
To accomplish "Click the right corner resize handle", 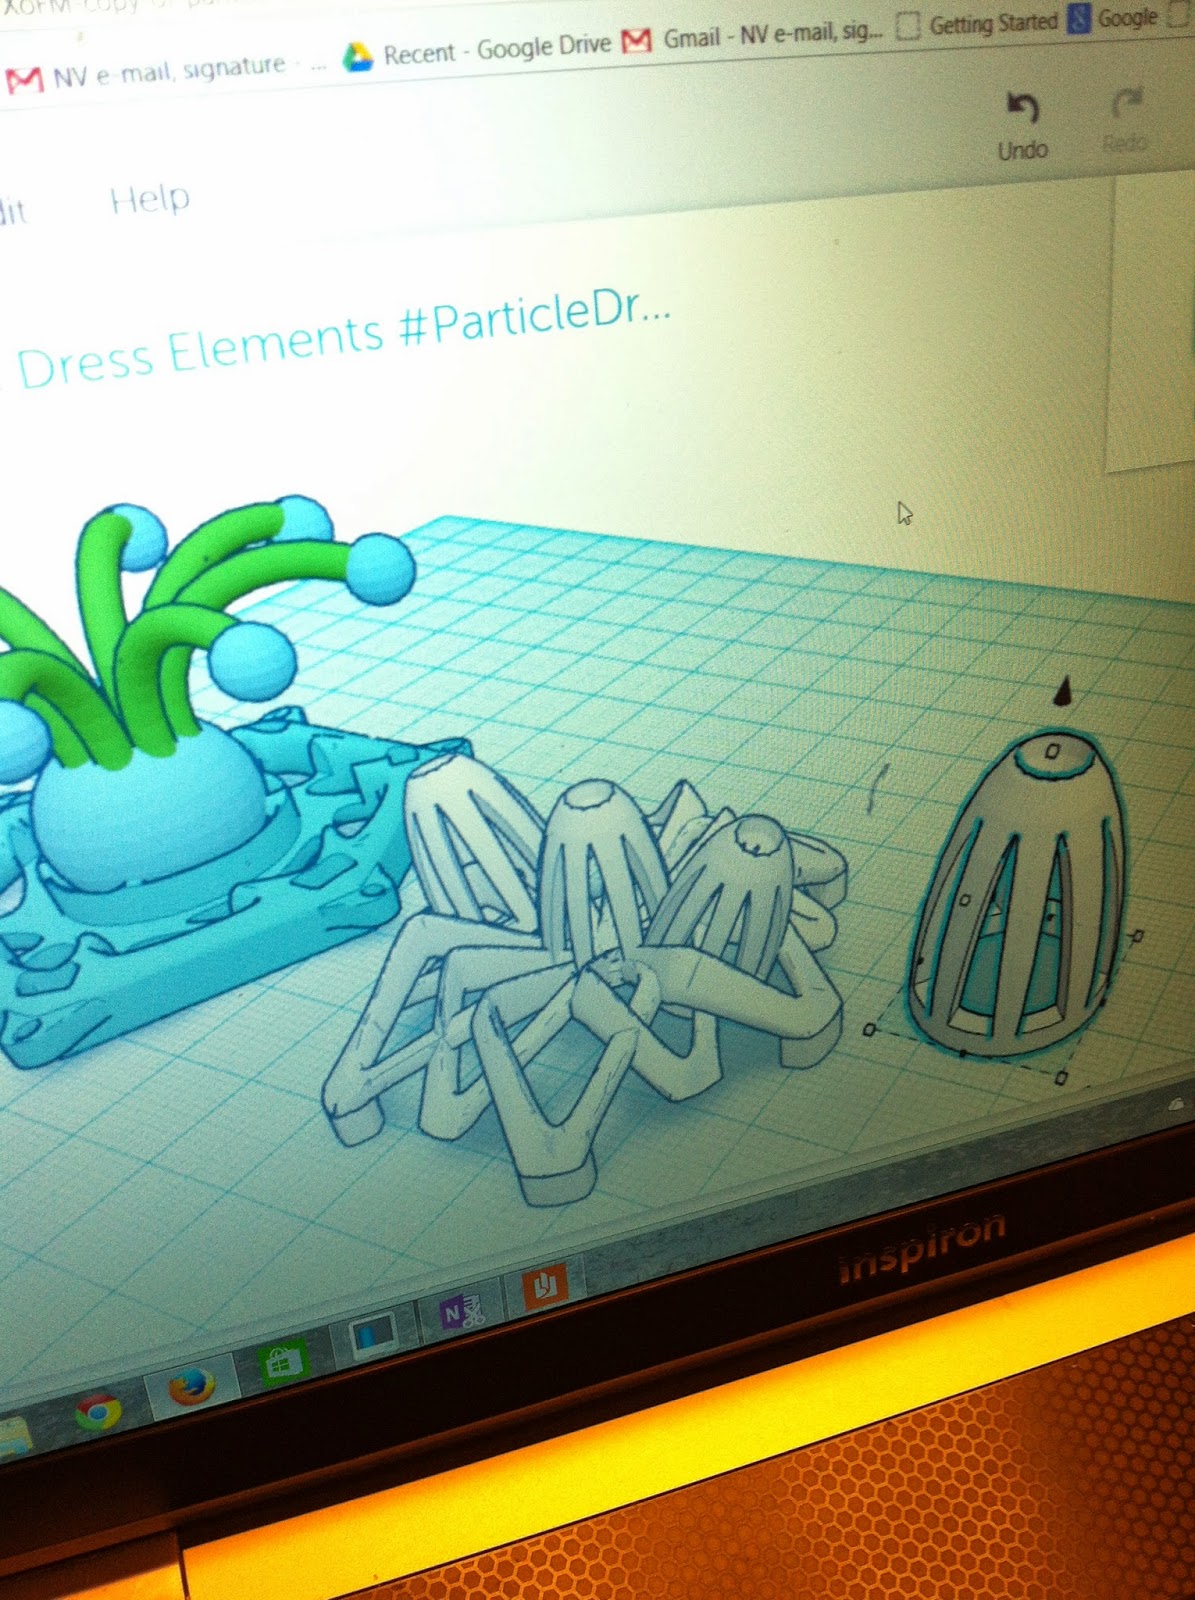I will click(1137, 936).
